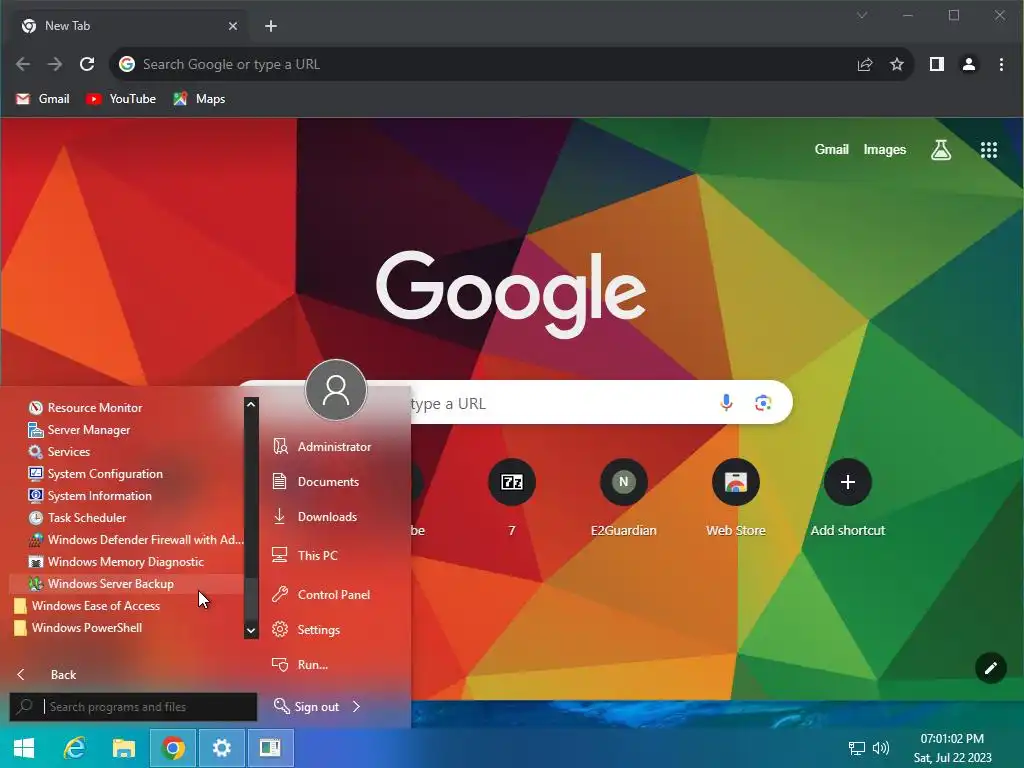Click the user avatar picture in the start menu

click(x=336, y=390)
